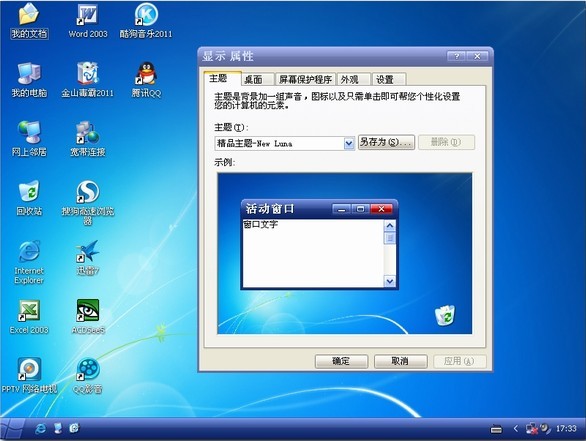Launch the QQ影音 desktop shortcut
Screen dimensions: 586x441
(x=88, y=376)
